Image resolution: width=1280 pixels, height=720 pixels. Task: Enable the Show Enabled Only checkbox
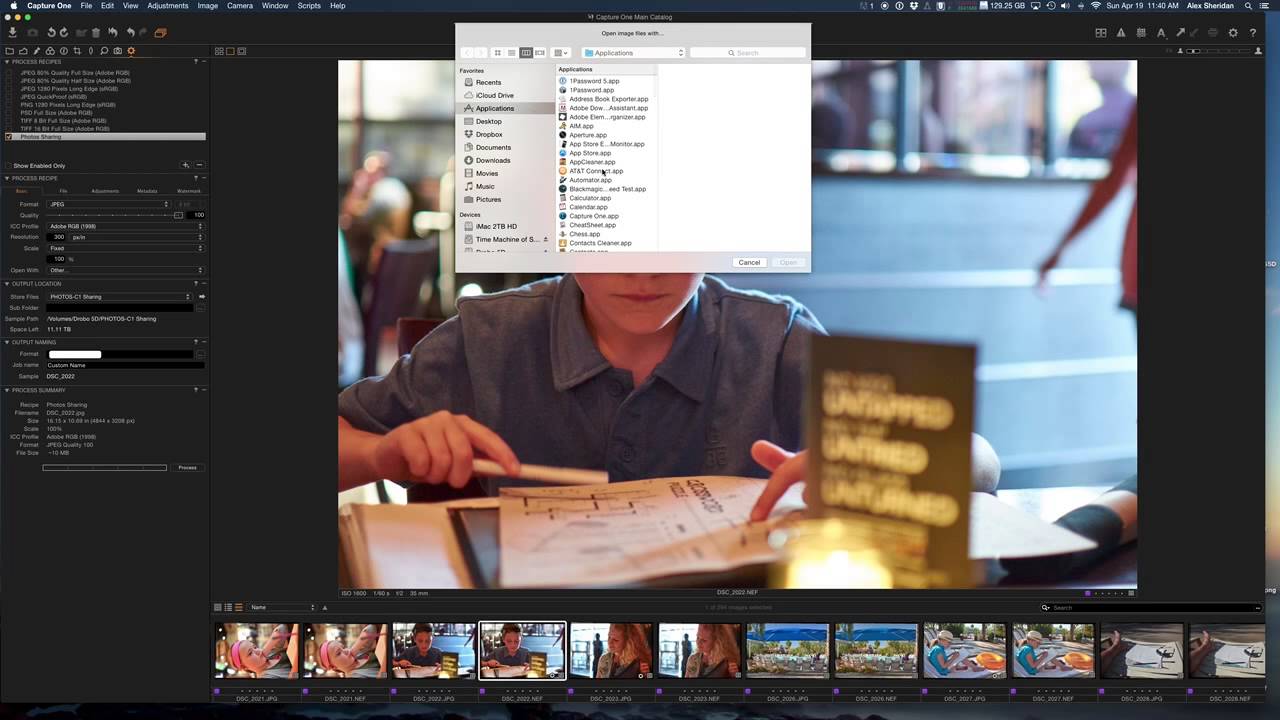click(9, 166)
